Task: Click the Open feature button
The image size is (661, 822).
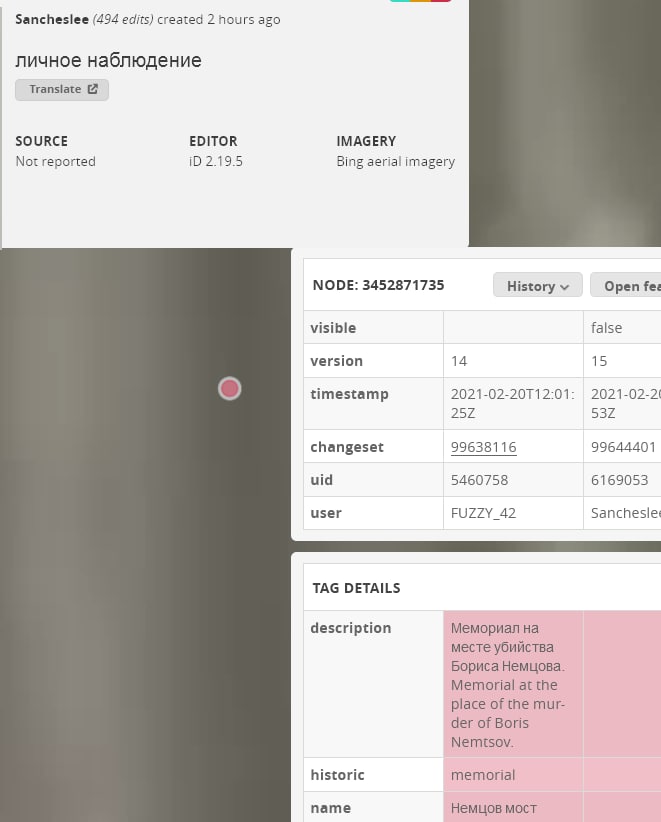Action: point(626,286)
